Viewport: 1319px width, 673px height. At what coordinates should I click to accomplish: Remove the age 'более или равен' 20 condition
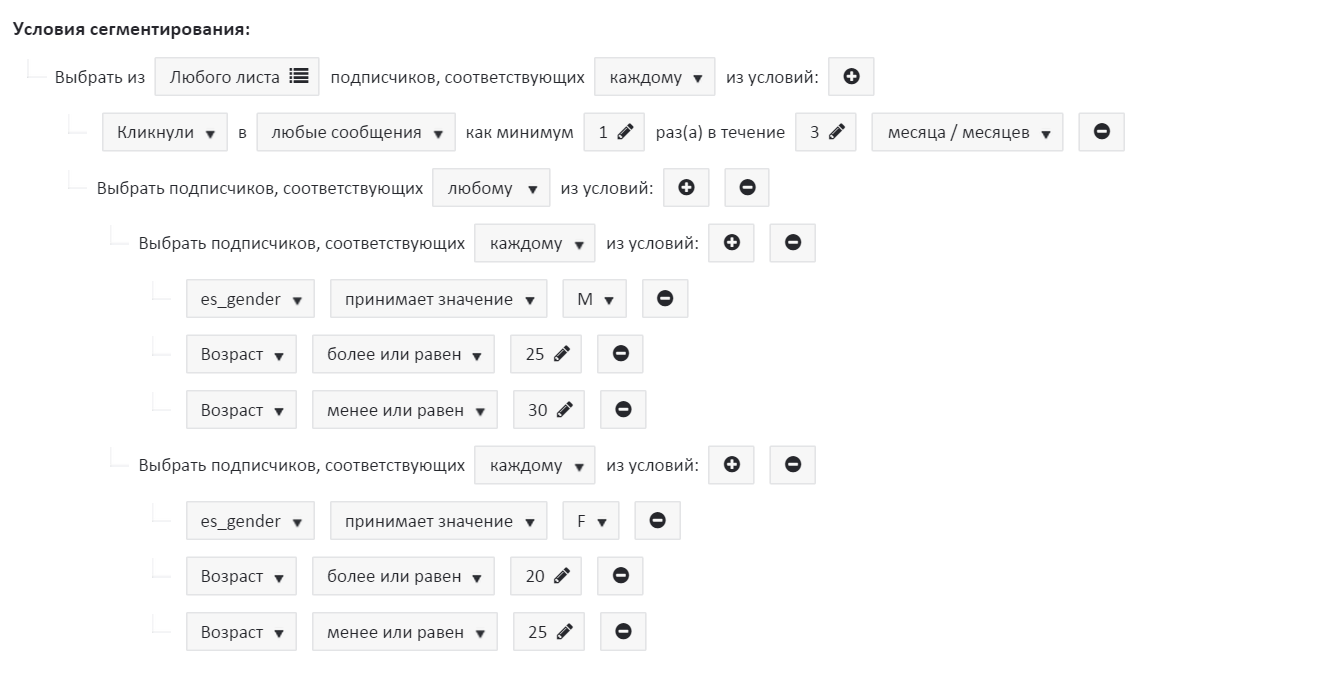click(620, 576)
